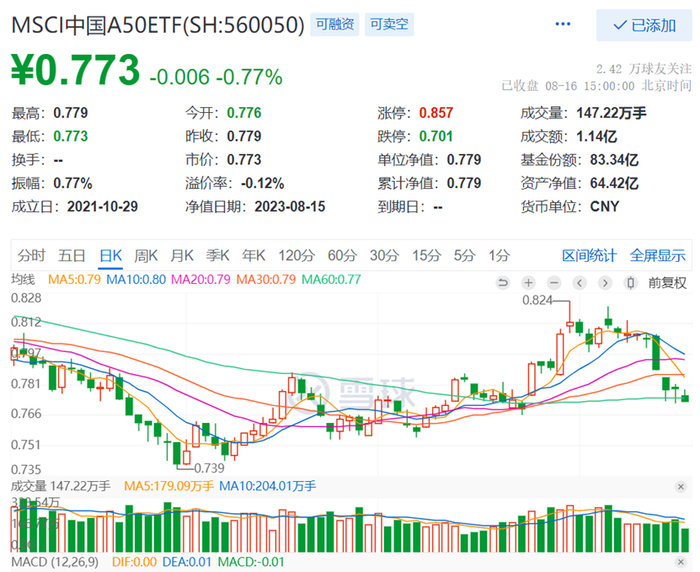
Task: Switch to the 1分 interval tab
Action: point(499,255)
